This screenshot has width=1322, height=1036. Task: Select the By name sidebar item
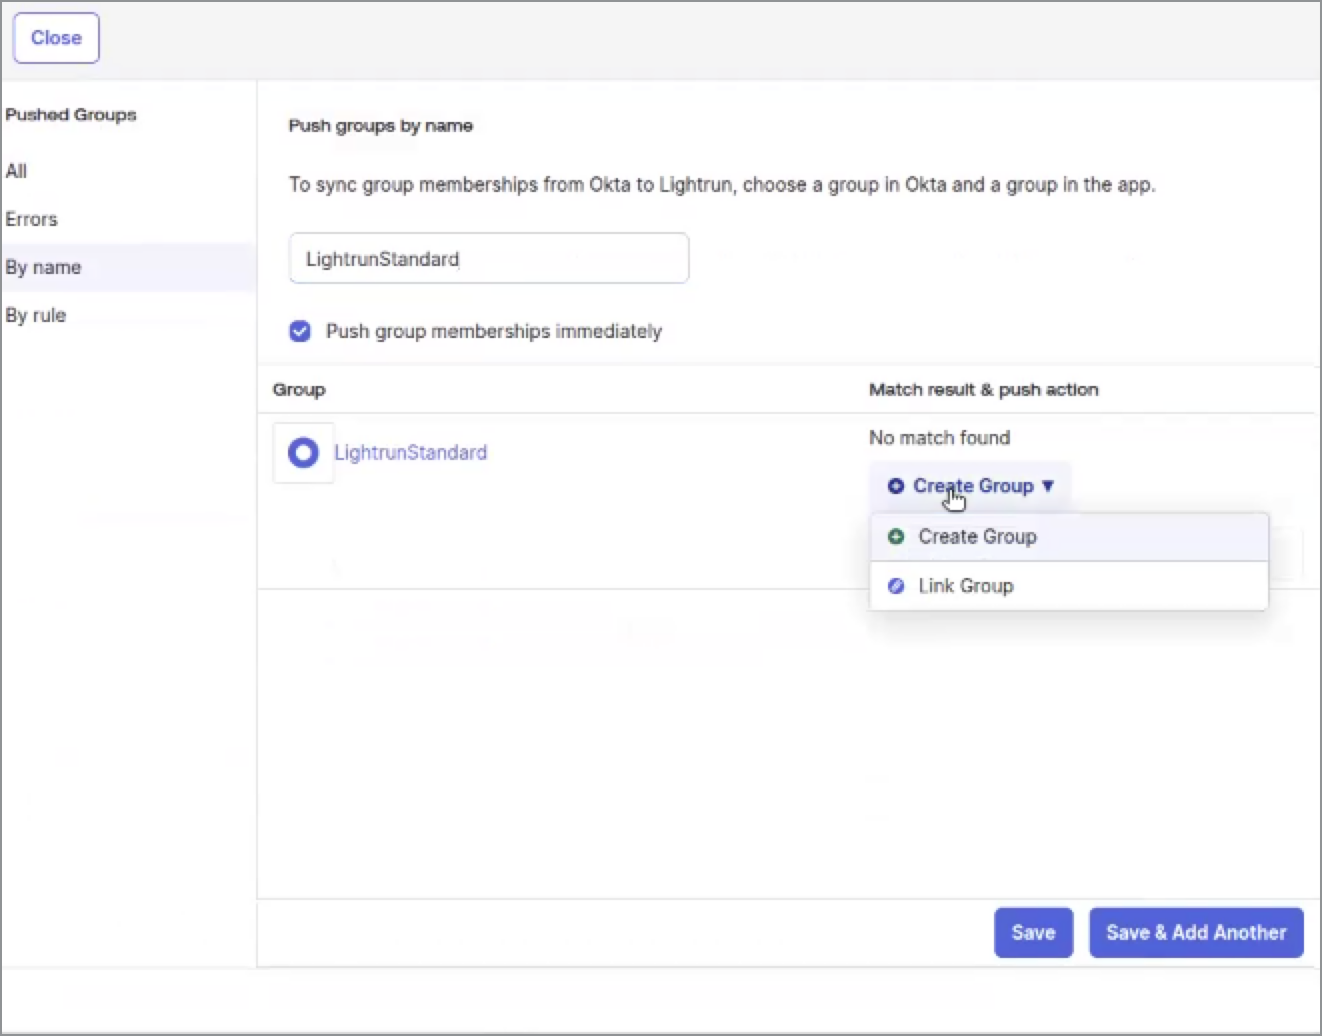click(43, 267)
